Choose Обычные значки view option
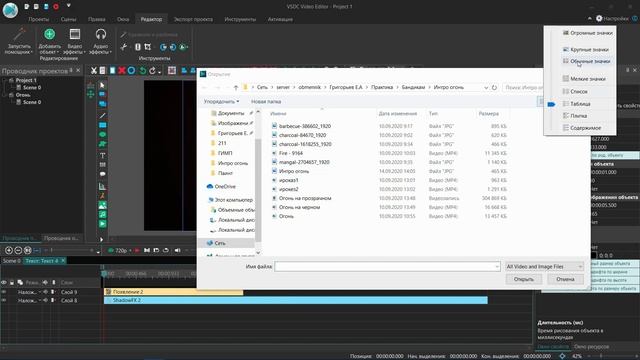The width and height of the screenshot is (640, 360). (x=586, y=61)
